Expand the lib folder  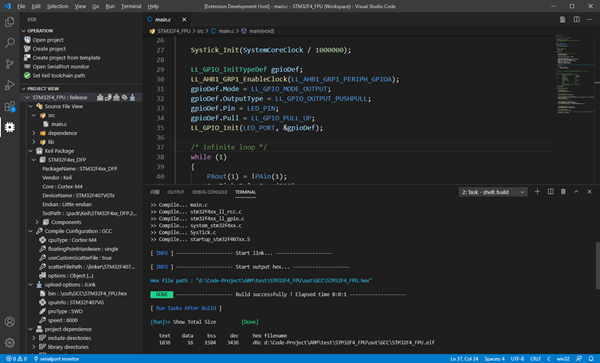pos(34,142)
